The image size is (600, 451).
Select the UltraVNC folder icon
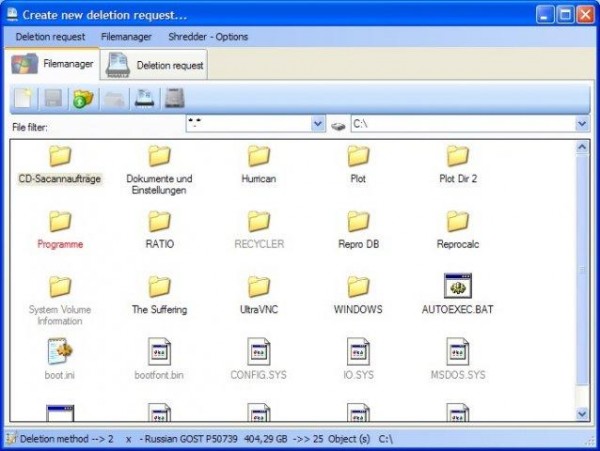click(259, 287)
